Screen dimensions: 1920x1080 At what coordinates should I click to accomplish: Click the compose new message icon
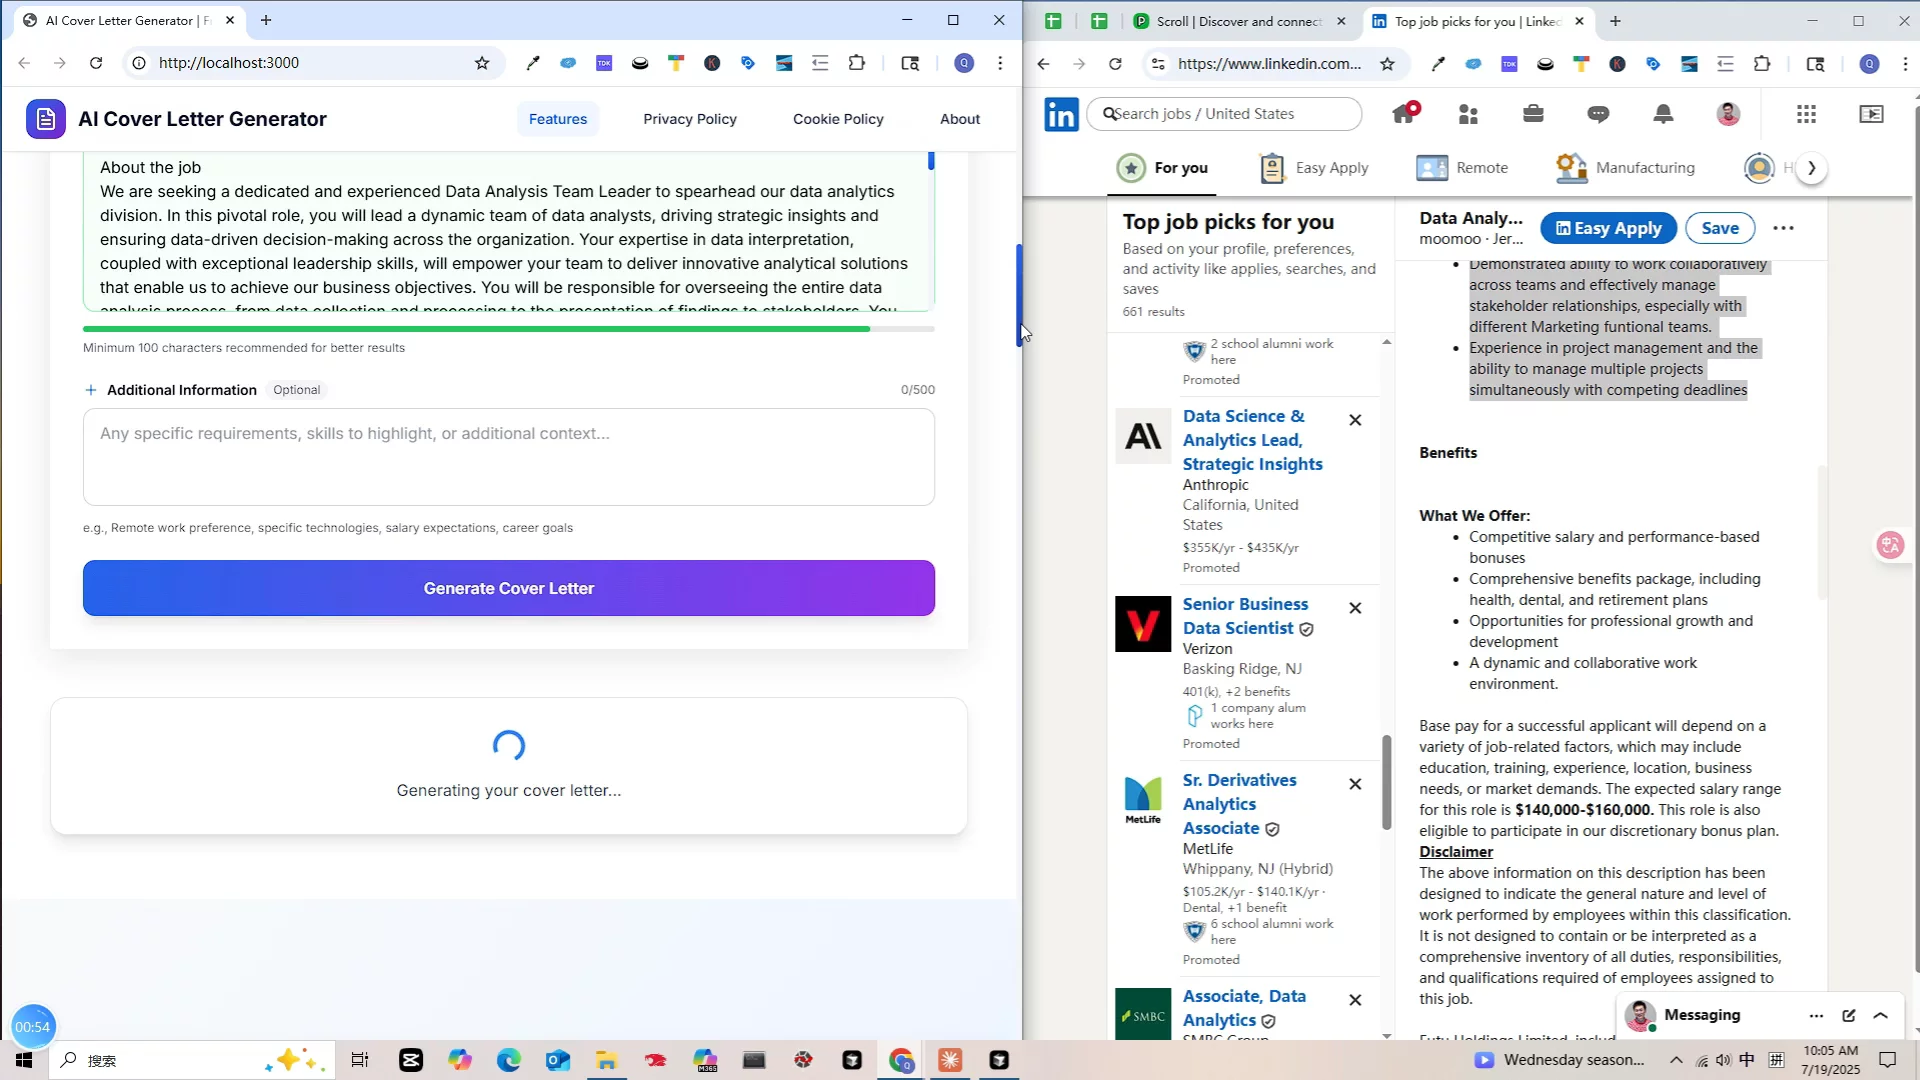(1848, 1015)
